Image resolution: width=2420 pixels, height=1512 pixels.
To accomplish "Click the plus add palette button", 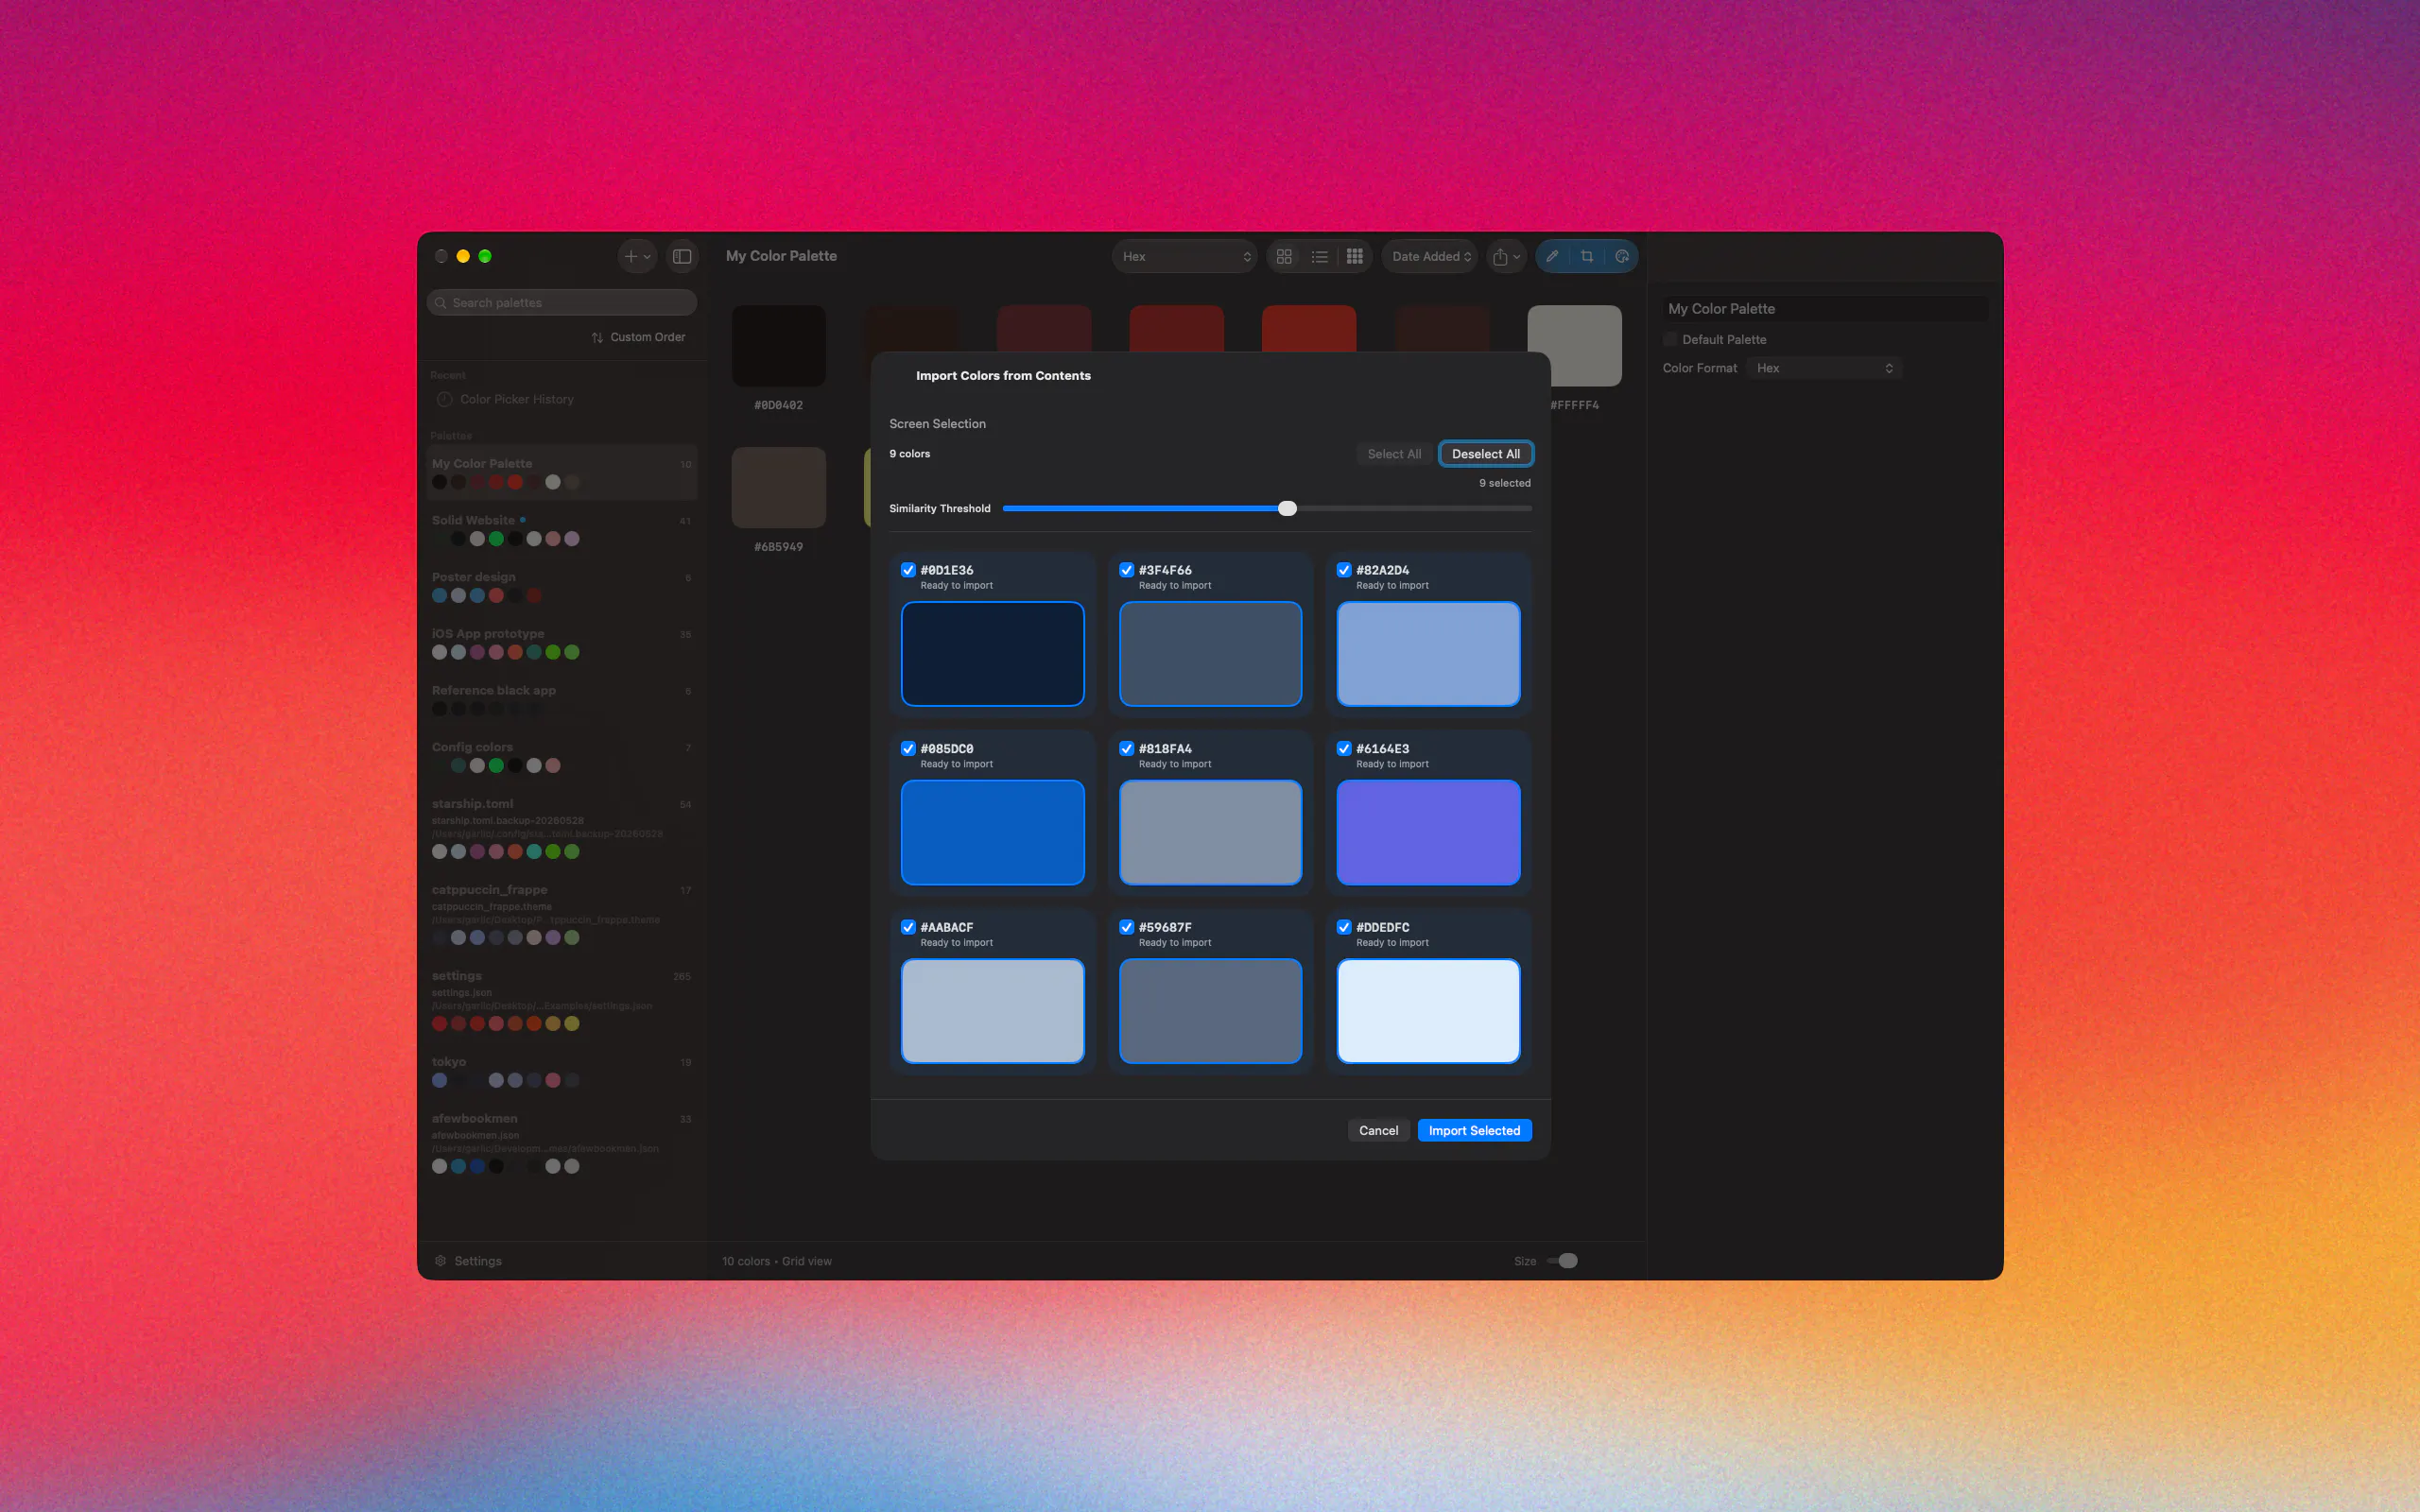I will pyautogui.click(x=637, y=257).
